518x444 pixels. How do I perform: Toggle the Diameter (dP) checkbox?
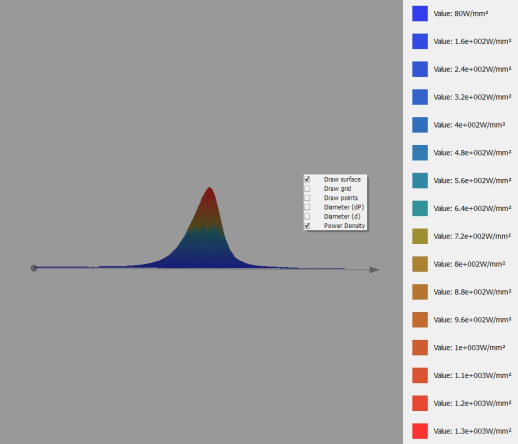(x=307, y=207)
